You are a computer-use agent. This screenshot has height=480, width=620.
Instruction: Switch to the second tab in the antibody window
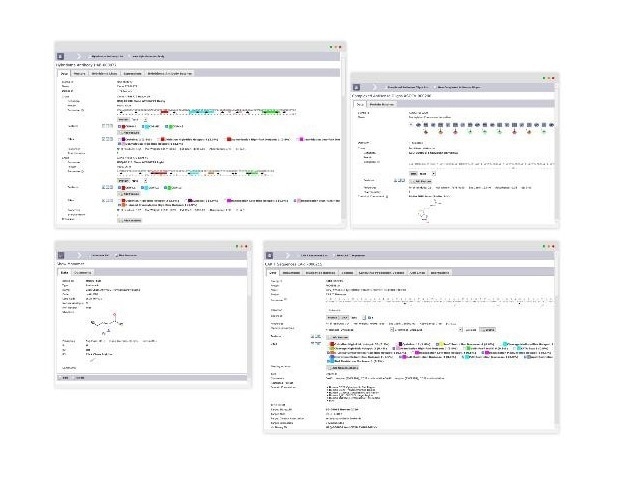80,73
